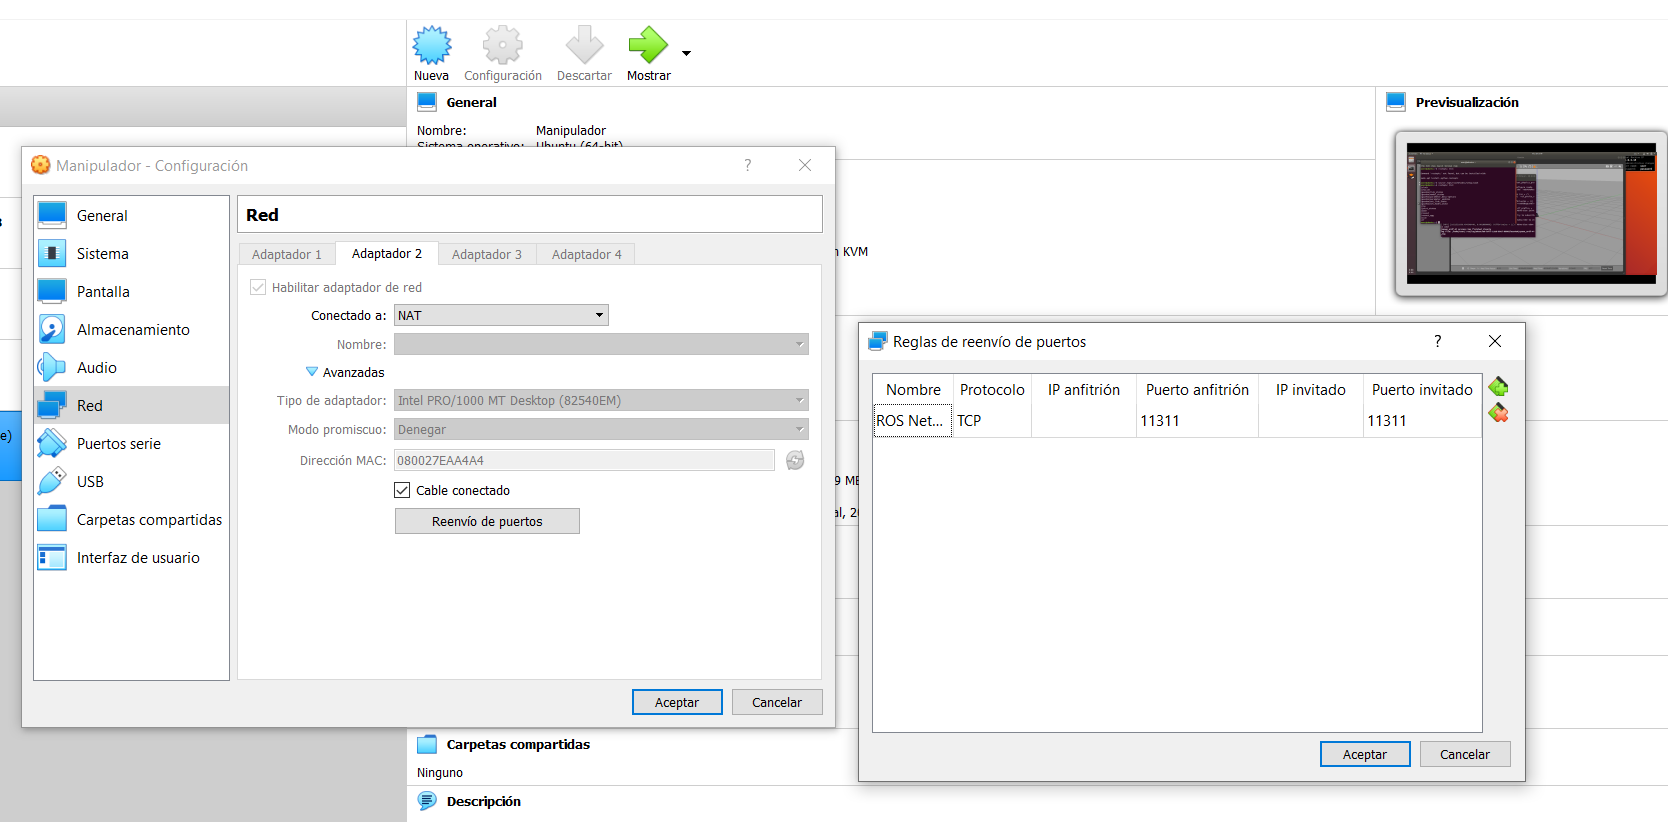Click the Nueva toolbar icon

[x=432, y=45]
